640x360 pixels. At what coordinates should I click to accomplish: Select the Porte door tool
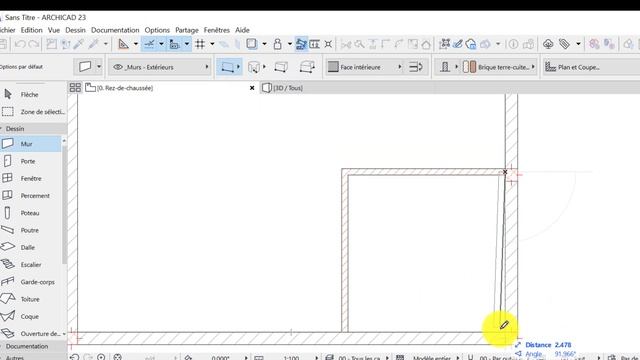[31, 161]
